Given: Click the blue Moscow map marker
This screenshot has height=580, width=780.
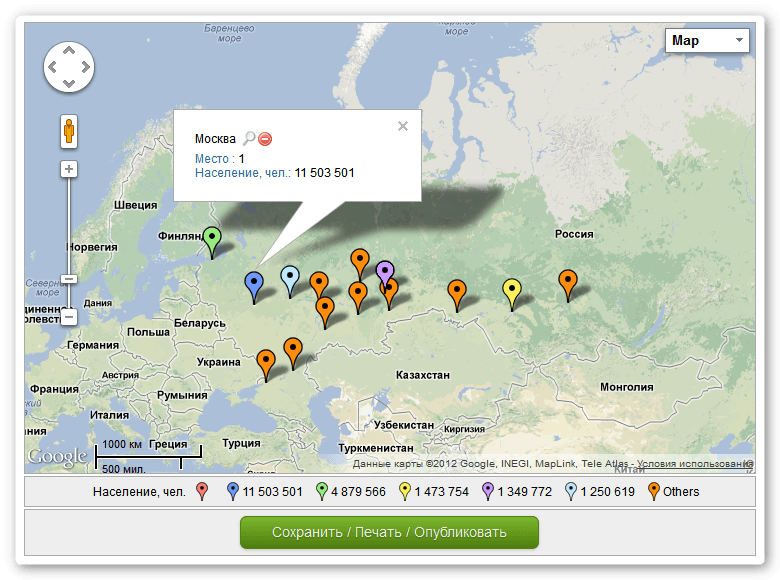Looking at the screenshot, I should [254, 284].
